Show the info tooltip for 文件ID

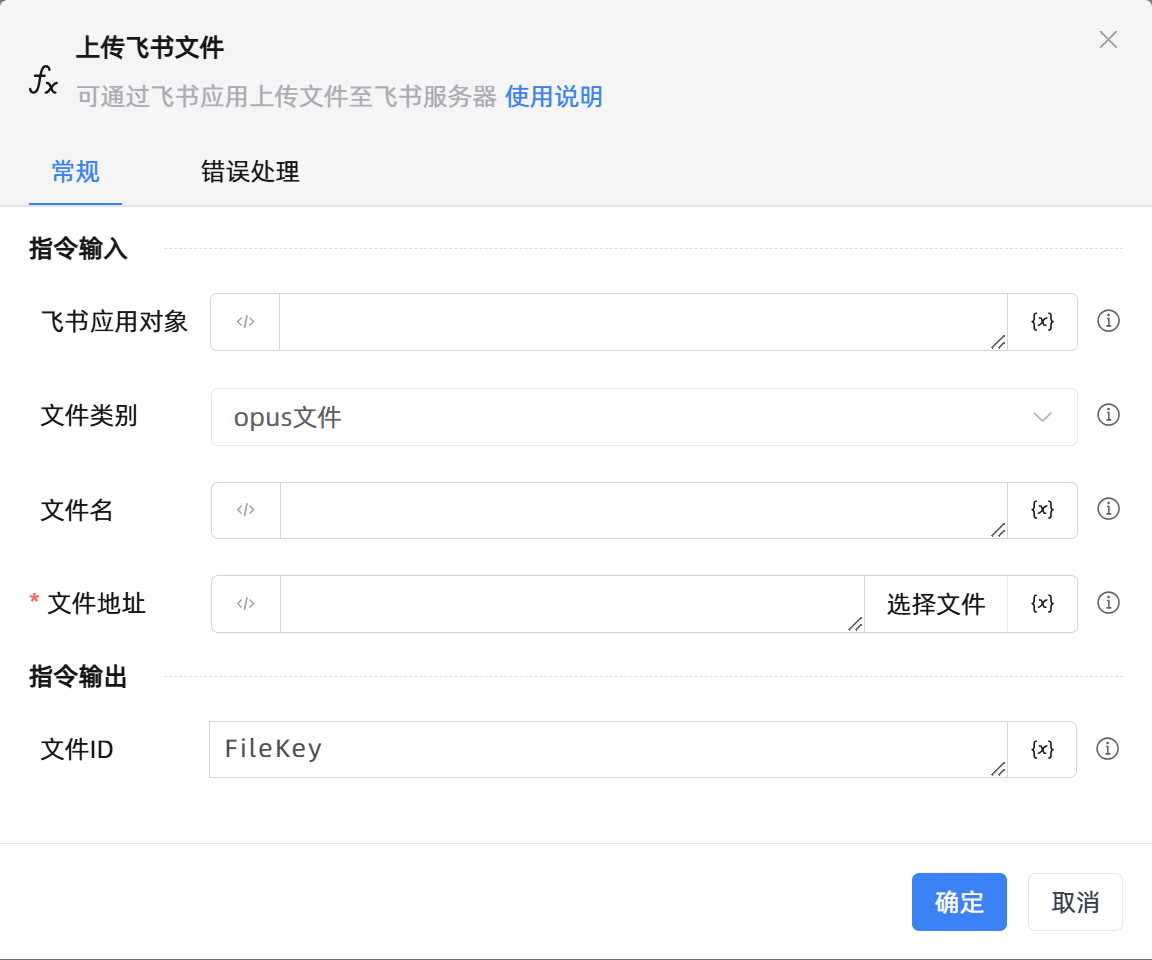point(1107,748)
